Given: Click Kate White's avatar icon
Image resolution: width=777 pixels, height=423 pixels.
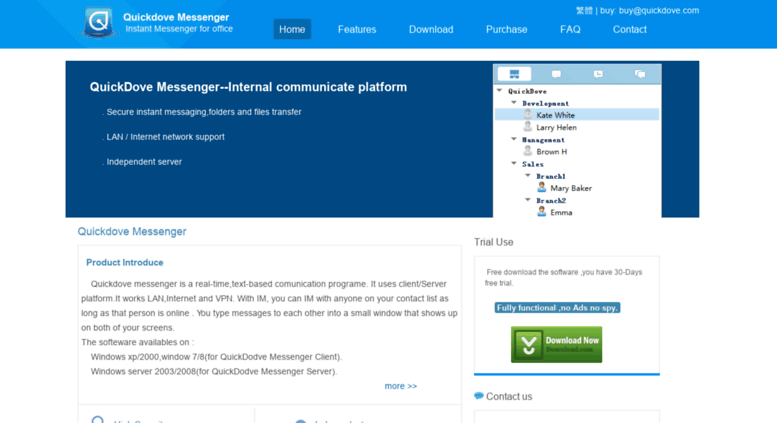Looking at the screenshot, I should click(528, 114).
